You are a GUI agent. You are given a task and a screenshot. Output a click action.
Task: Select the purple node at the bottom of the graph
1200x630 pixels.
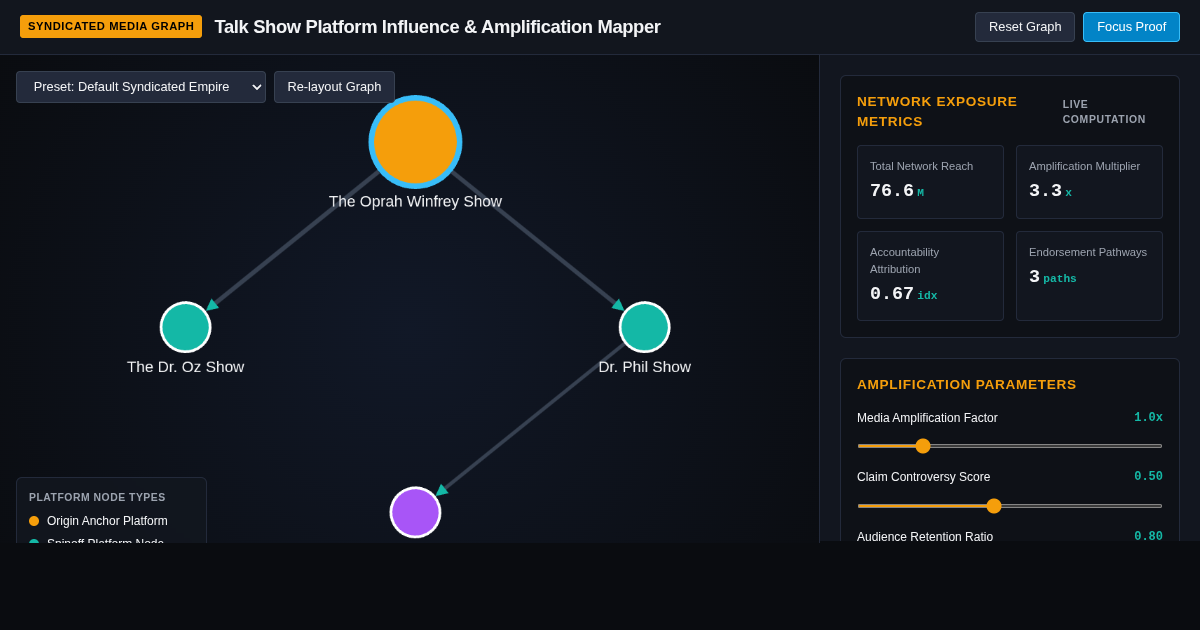[415, 512]
